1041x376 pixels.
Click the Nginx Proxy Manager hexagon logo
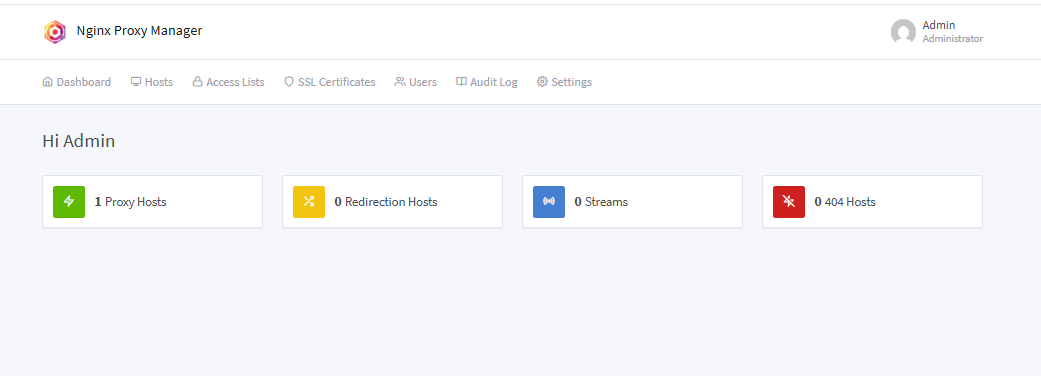[55, 32]
